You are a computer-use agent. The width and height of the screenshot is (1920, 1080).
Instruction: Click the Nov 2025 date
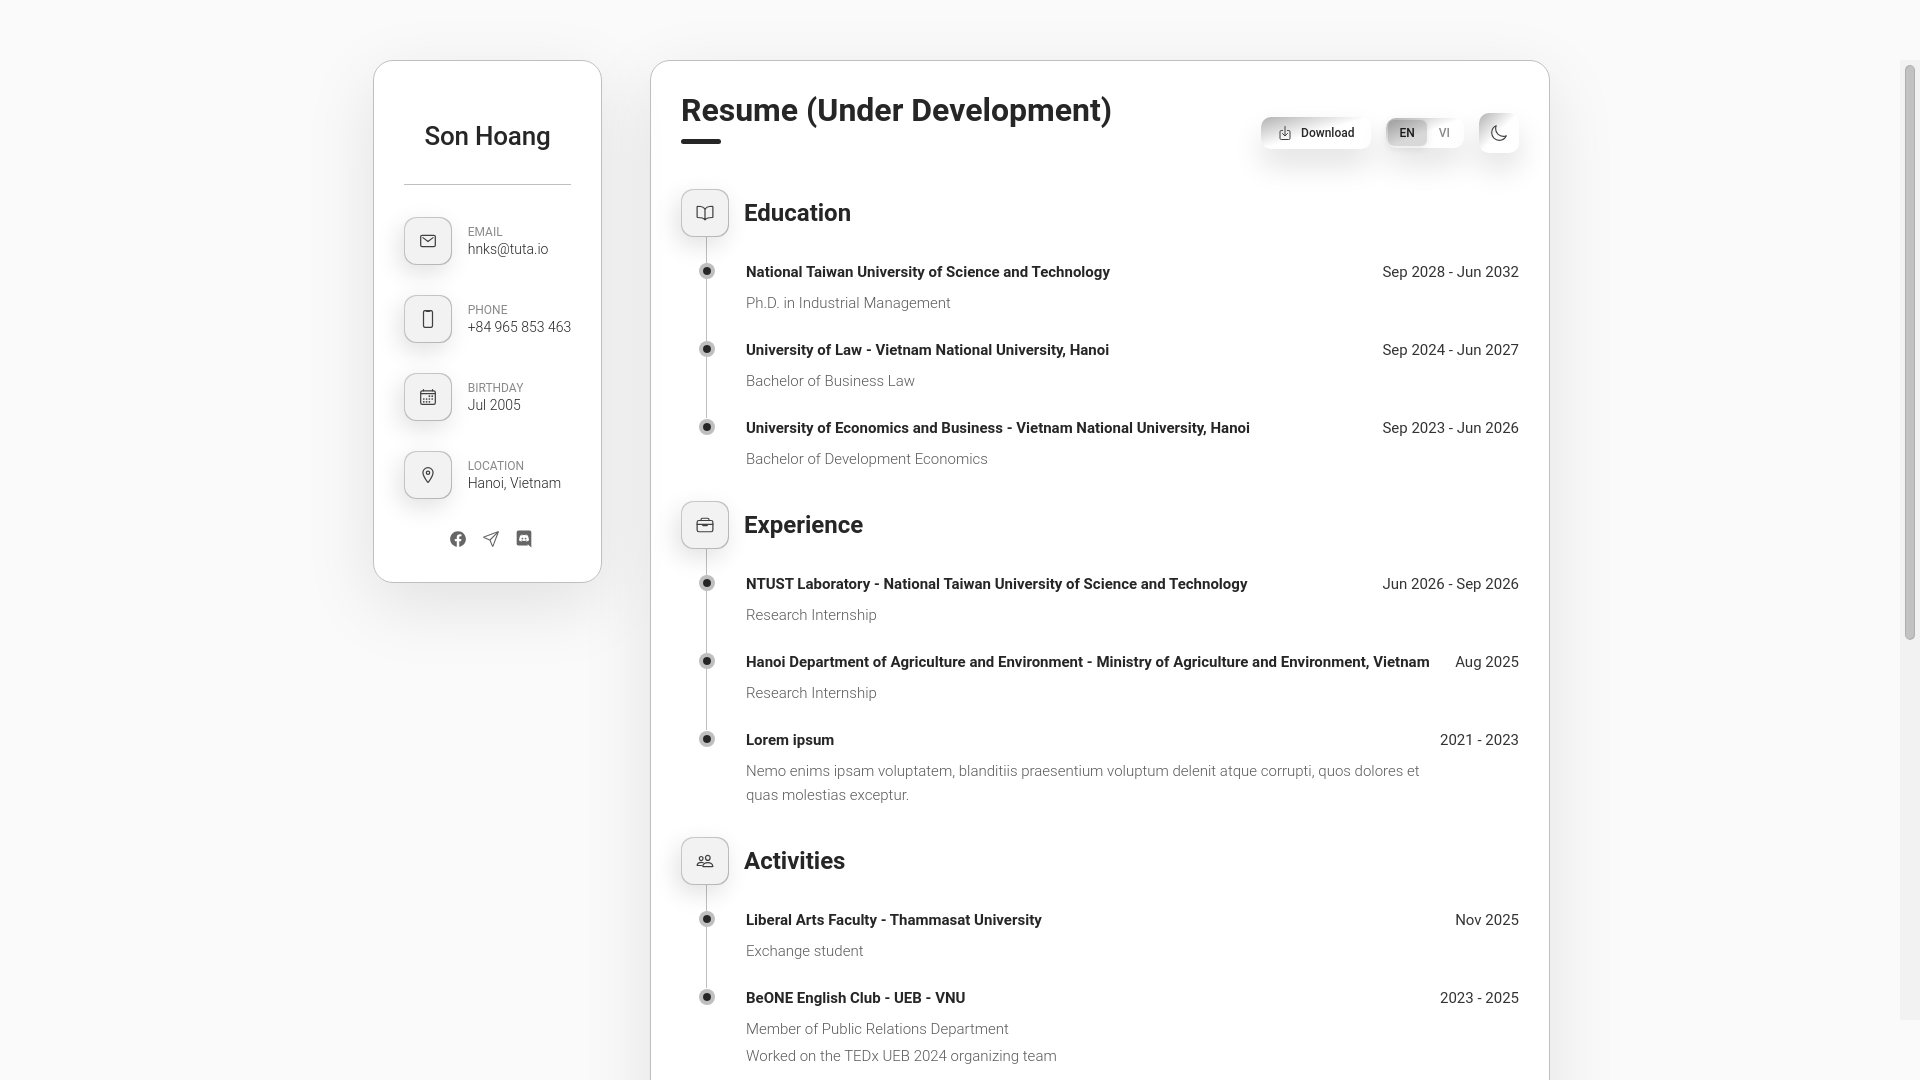click(x=1487, y=920)
